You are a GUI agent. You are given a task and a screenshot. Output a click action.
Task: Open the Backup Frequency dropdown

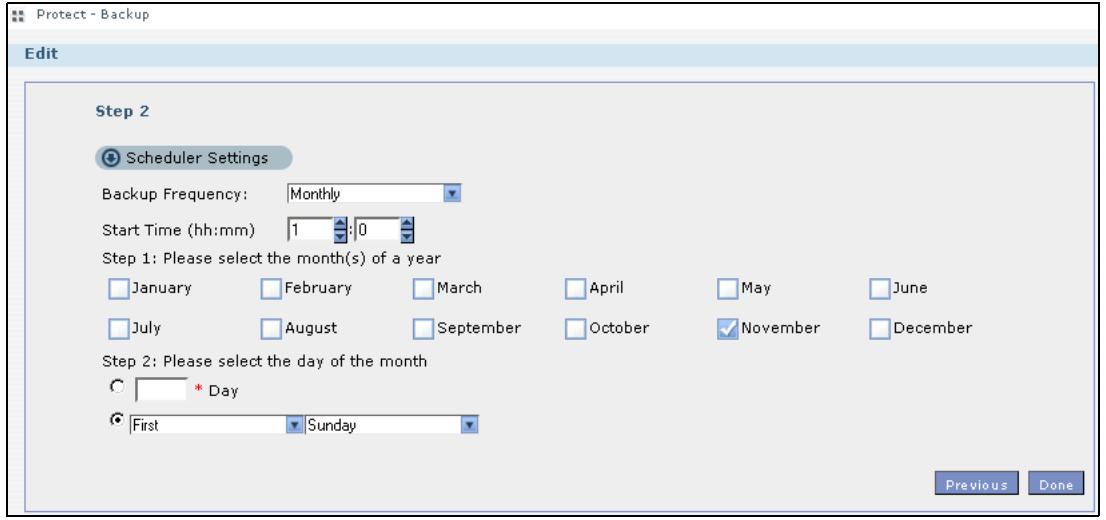[452, 194]
